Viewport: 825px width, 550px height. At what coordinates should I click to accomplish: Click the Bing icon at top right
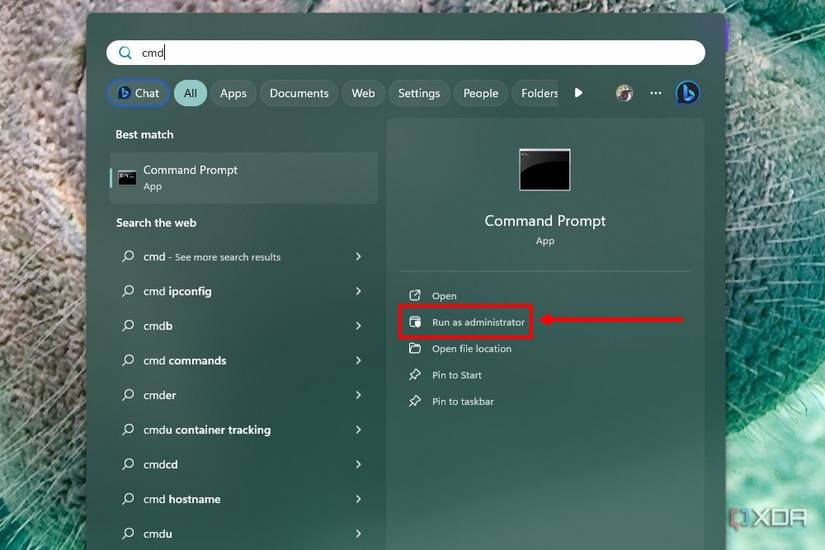point(687,93)
